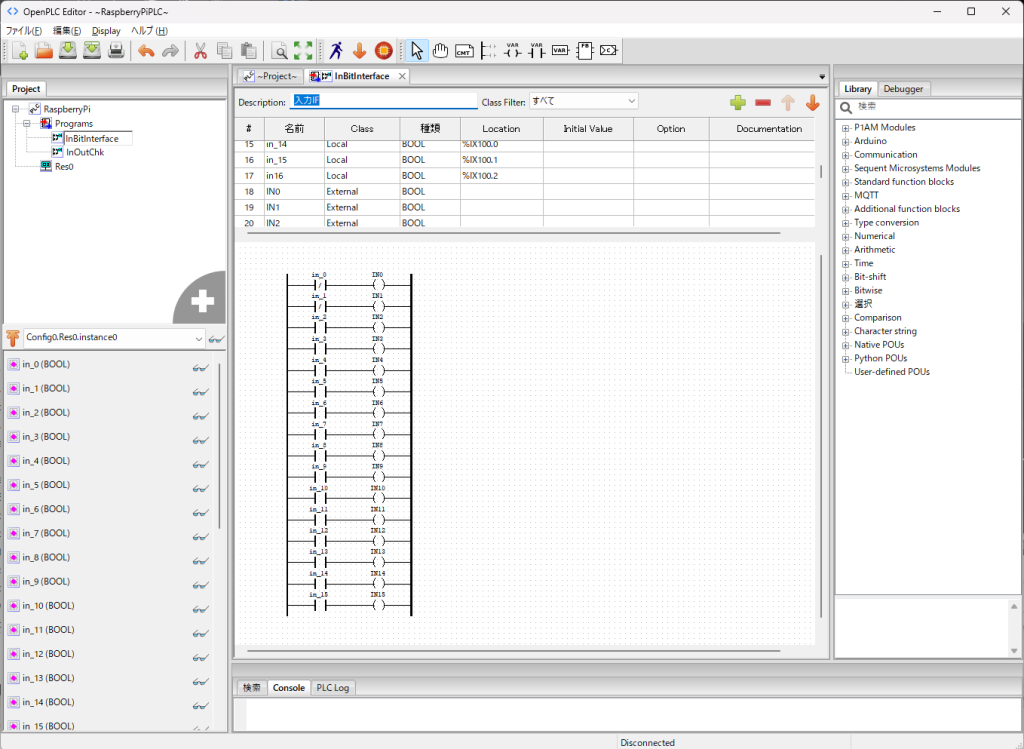Cut selection with the scissors icon

point(200,51)
